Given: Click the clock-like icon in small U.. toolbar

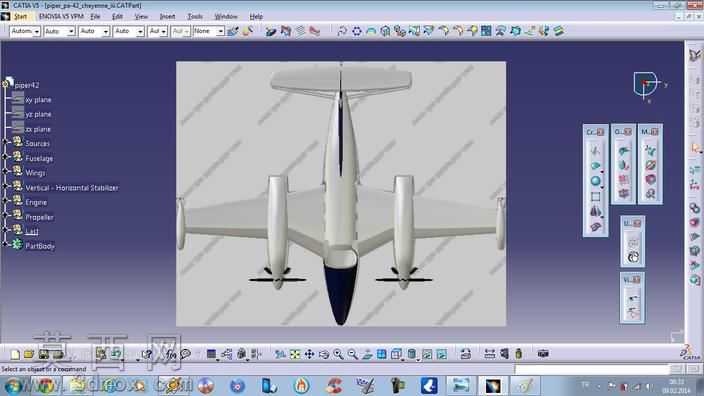Looking at the screenshot, I should click(x=633, y=257).
